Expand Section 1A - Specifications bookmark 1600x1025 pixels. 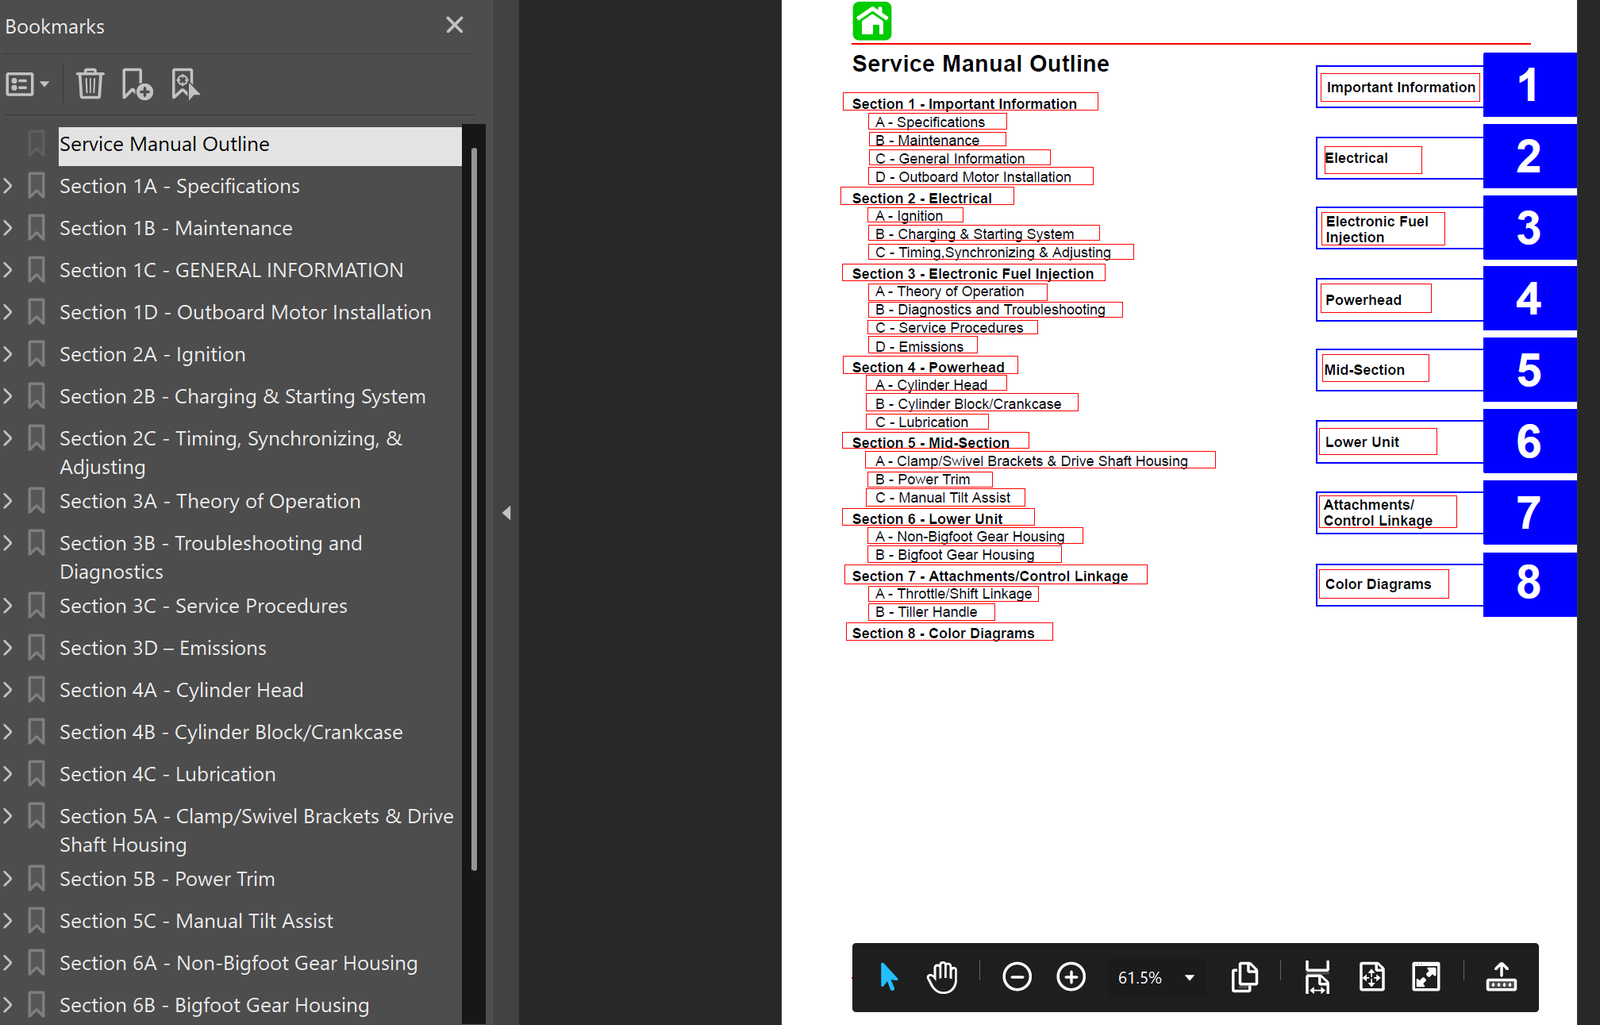[x=8, y=186]
